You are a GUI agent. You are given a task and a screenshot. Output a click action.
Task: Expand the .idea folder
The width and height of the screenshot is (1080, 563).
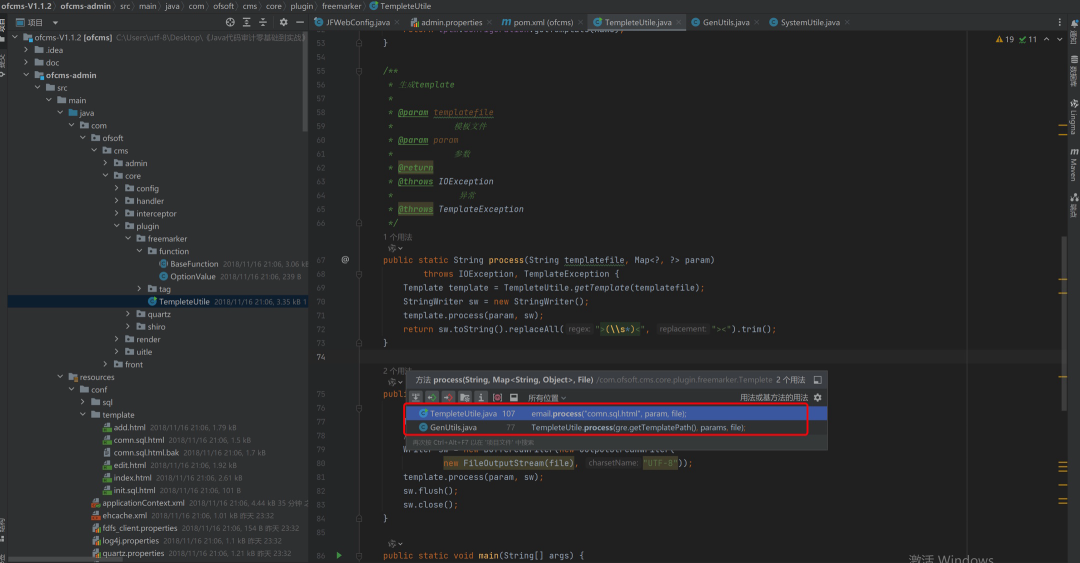tap(26, 50)
